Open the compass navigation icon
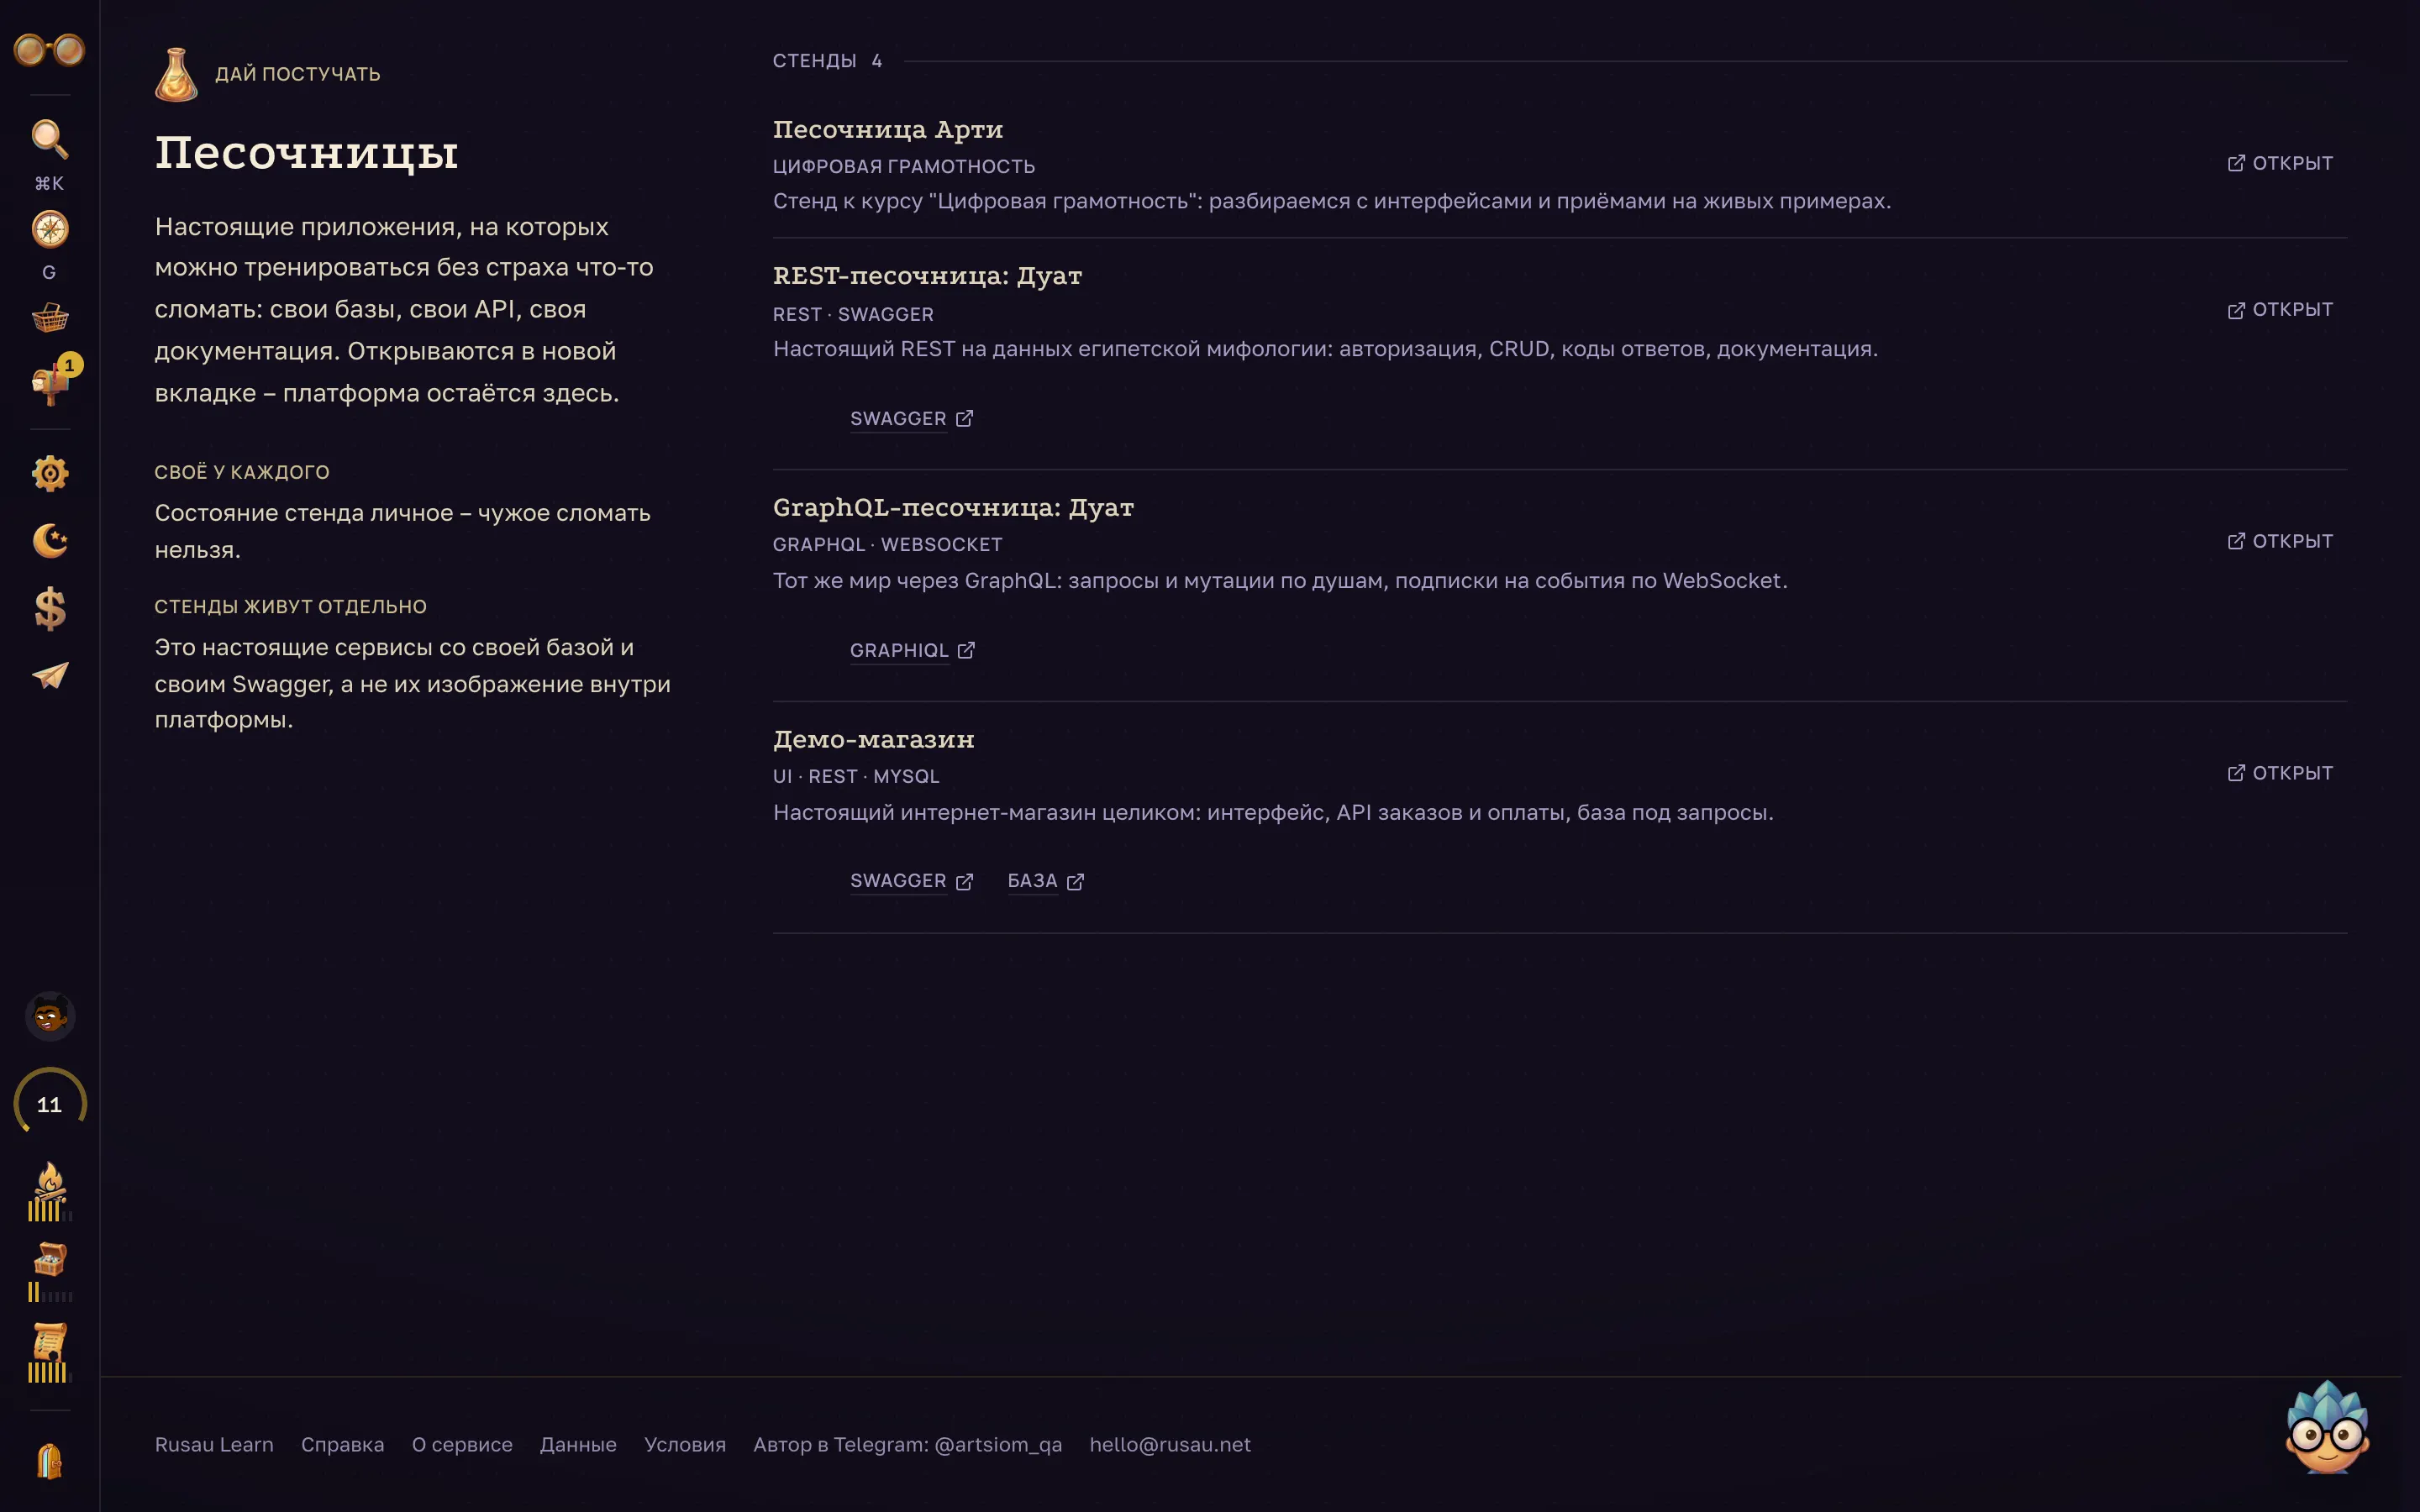The width and height of the screenshot is (2420, 1512). (49, 229)
